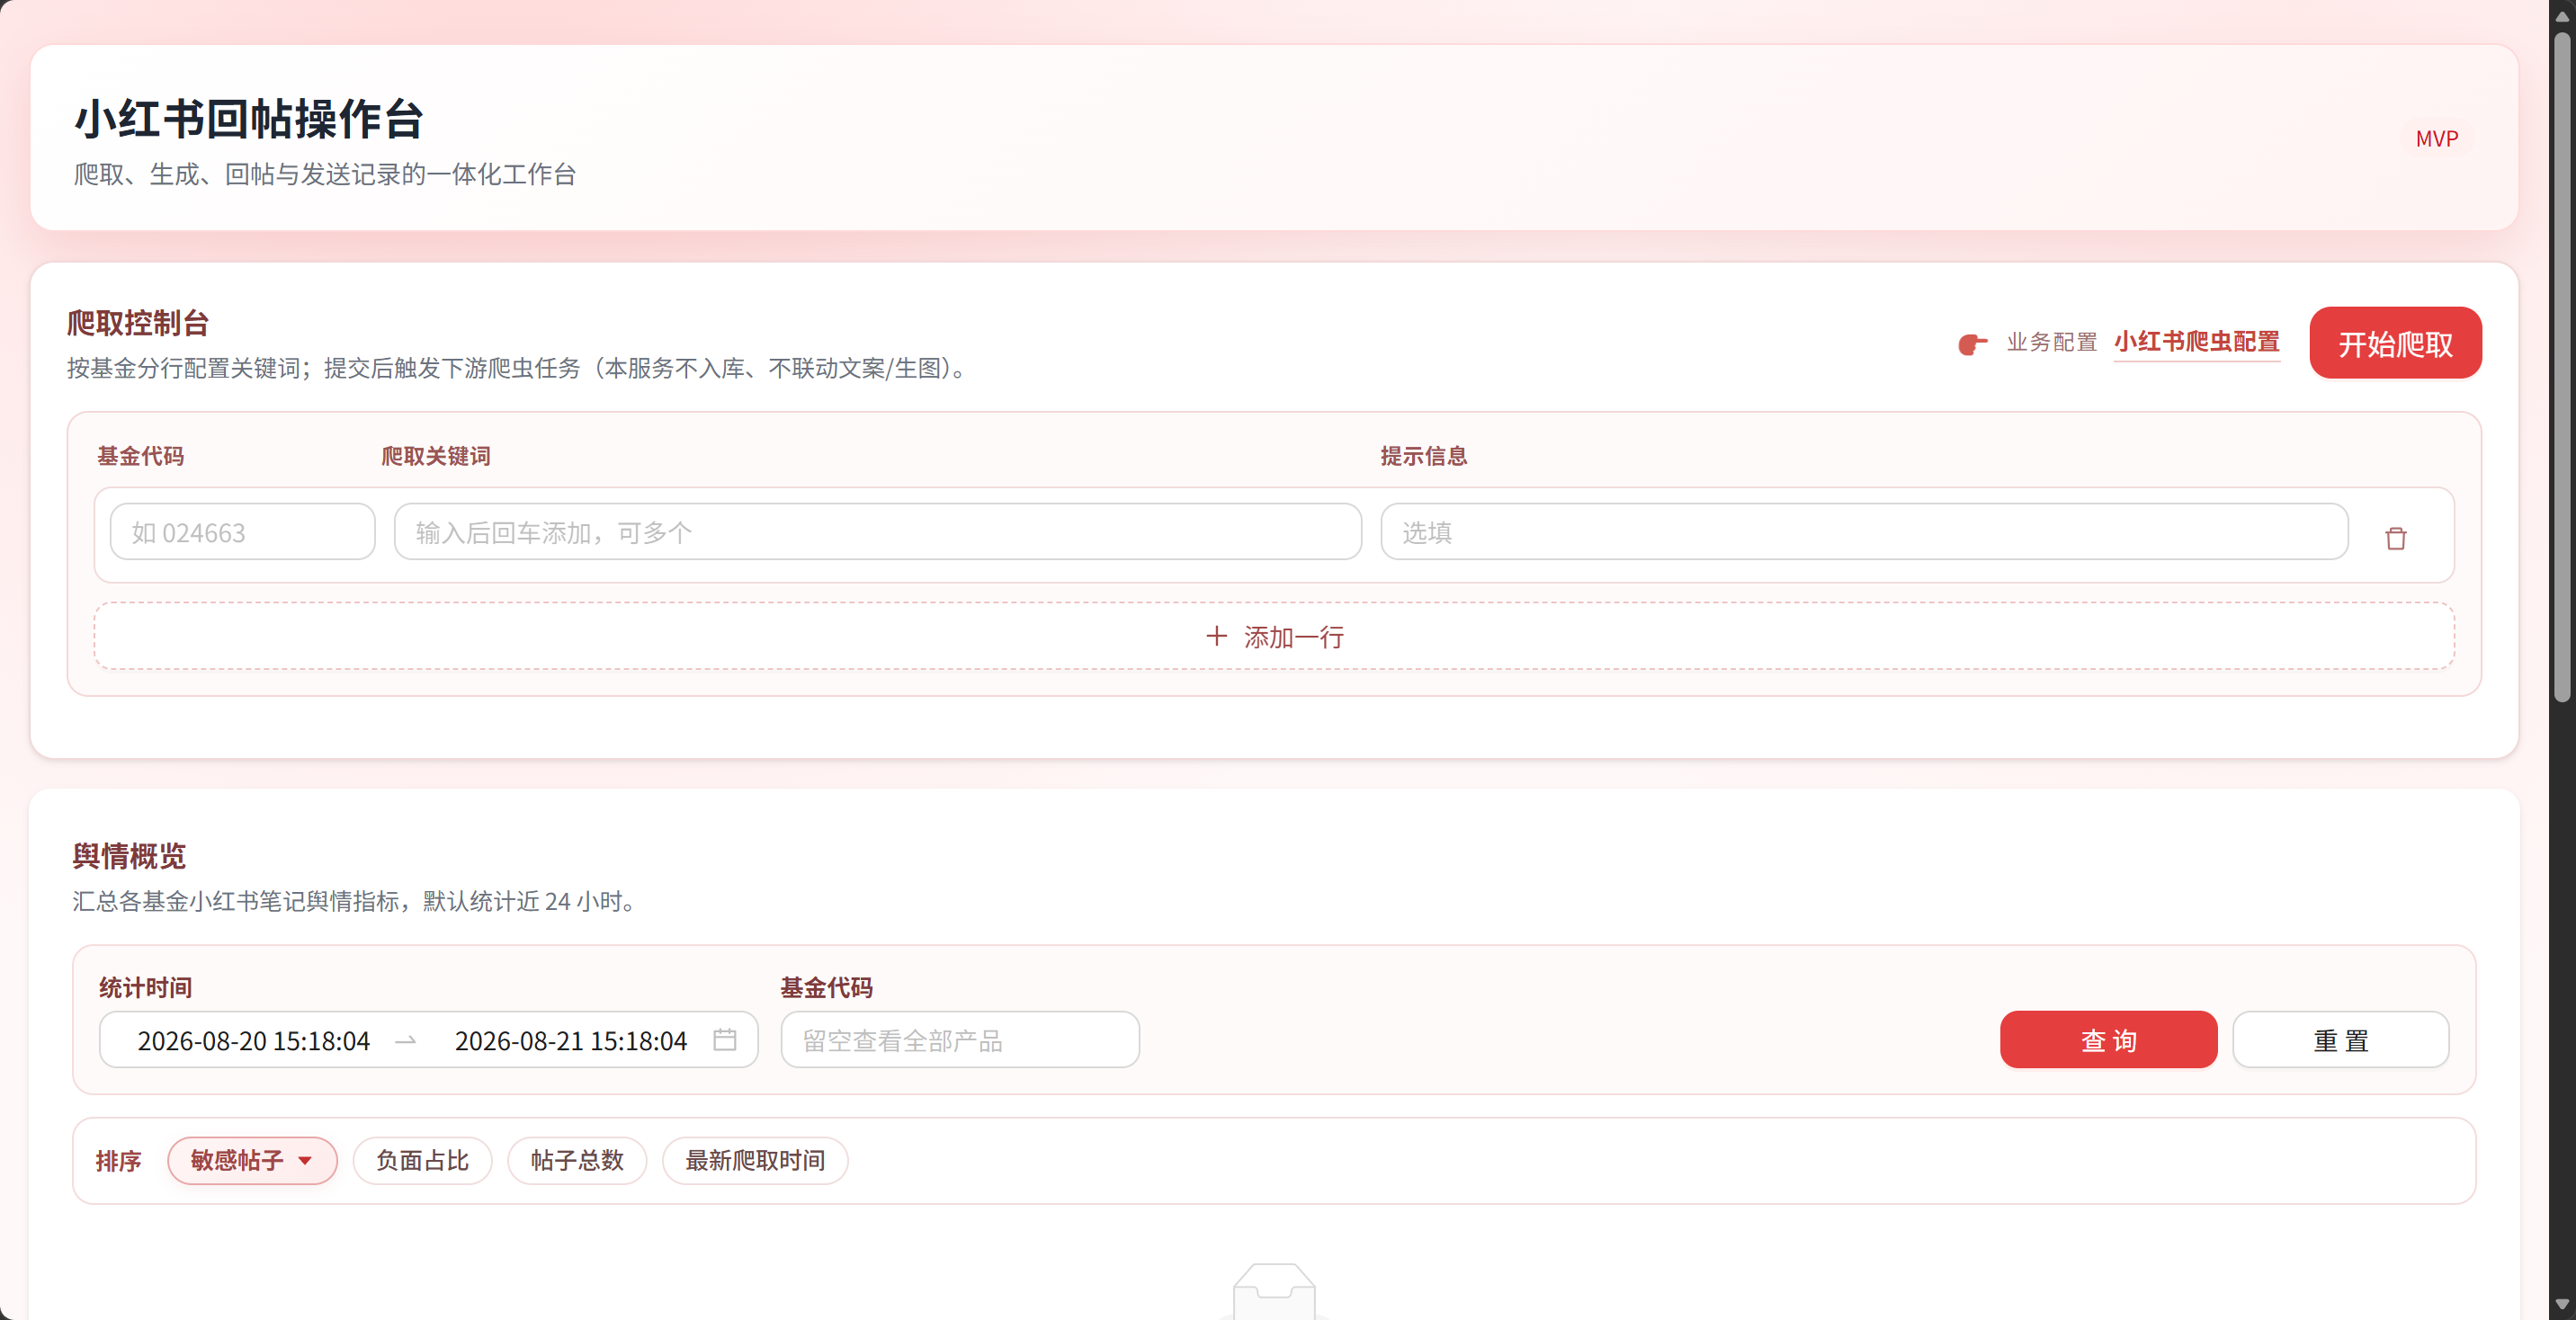Set start date 2026-08-20 15:18:04
2576x1320 pixels.
tap(253, 1041)
